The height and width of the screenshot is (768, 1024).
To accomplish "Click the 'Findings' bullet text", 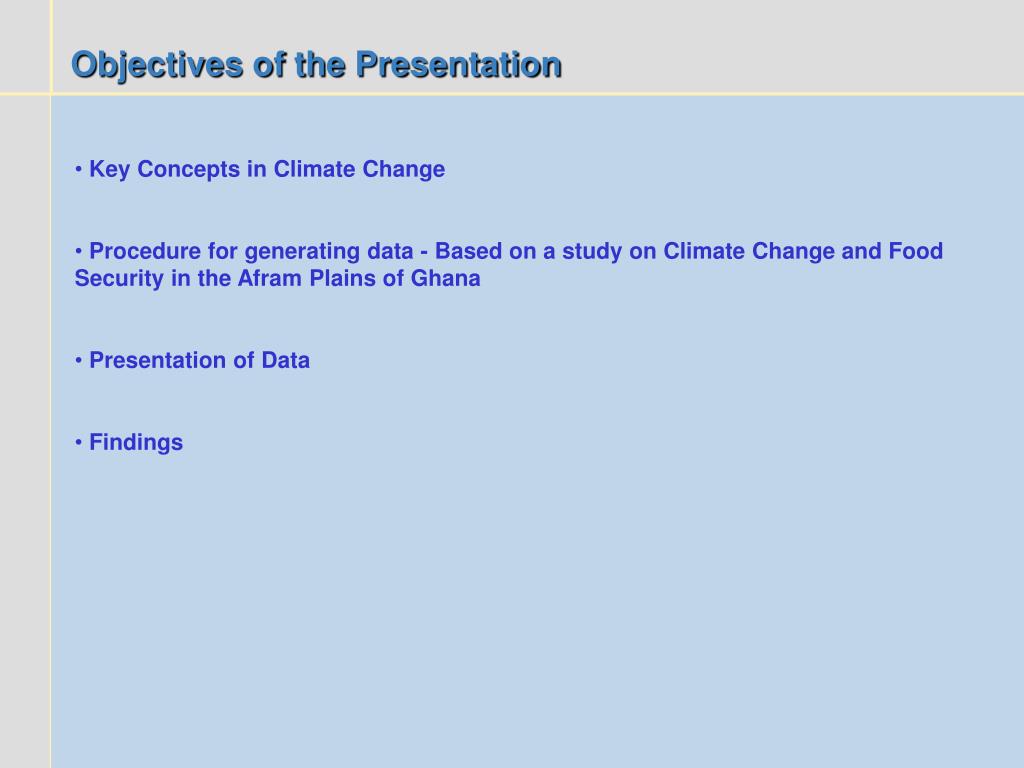I will 136,443.
